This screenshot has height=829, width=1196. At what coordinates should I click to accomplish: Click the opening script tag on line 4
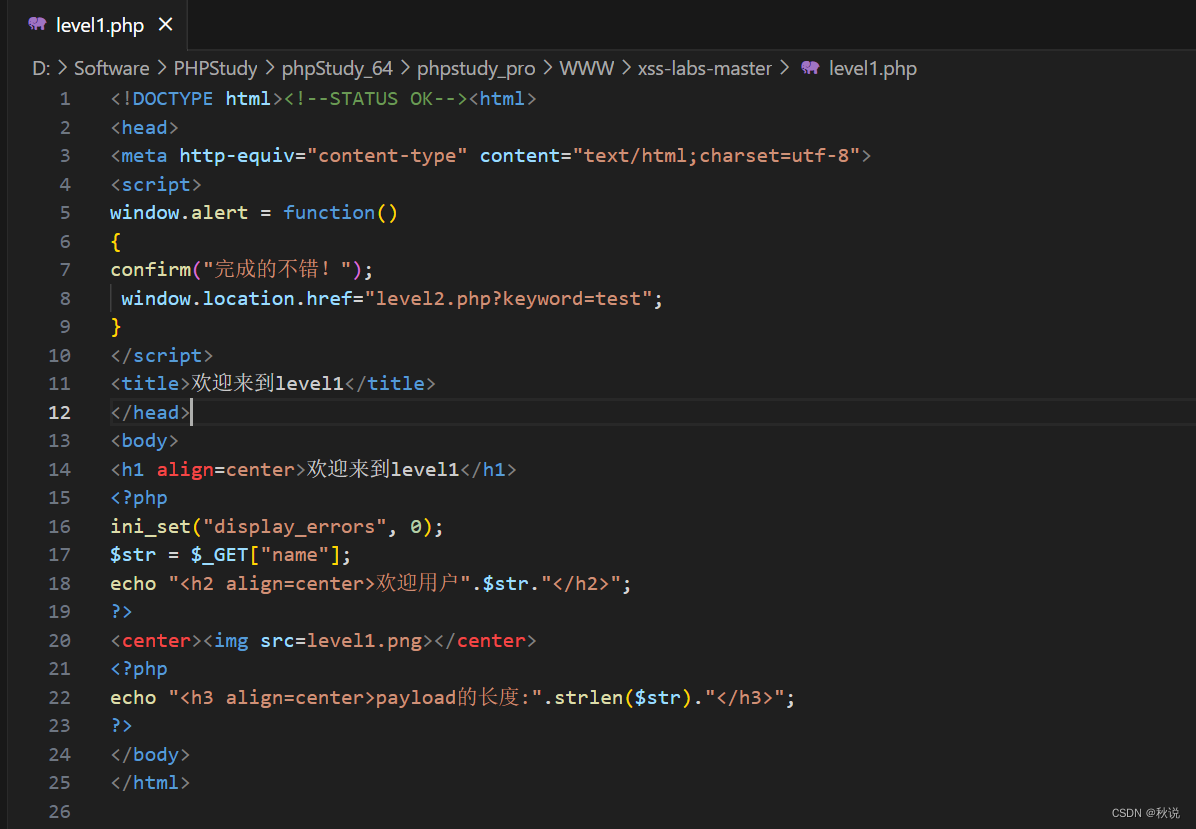156,185
